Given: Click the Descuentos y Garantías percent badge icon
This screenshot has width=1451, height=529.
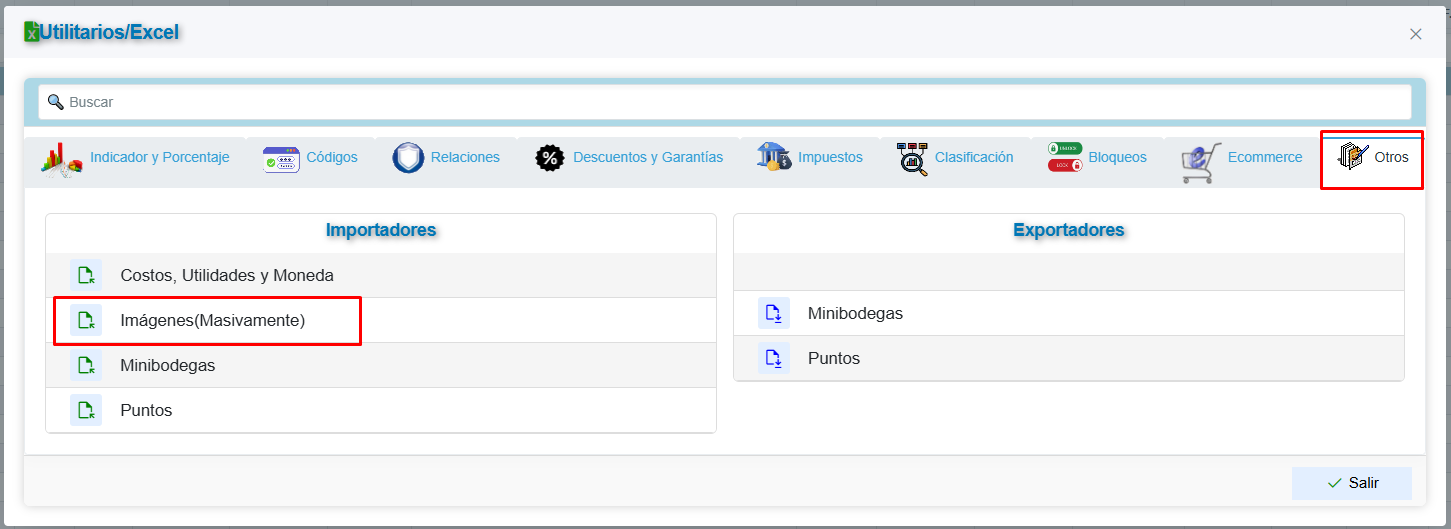Looking at the screenshot, I should click(x=550, y=158).
